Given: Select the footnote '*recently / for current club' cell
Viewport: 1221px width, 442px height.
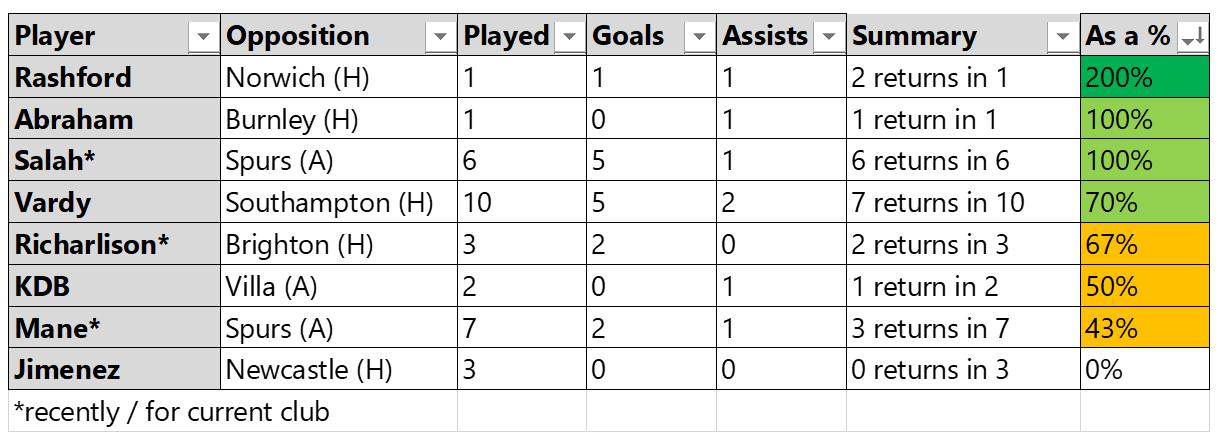Looking at the screenshot, I should 233,412.
